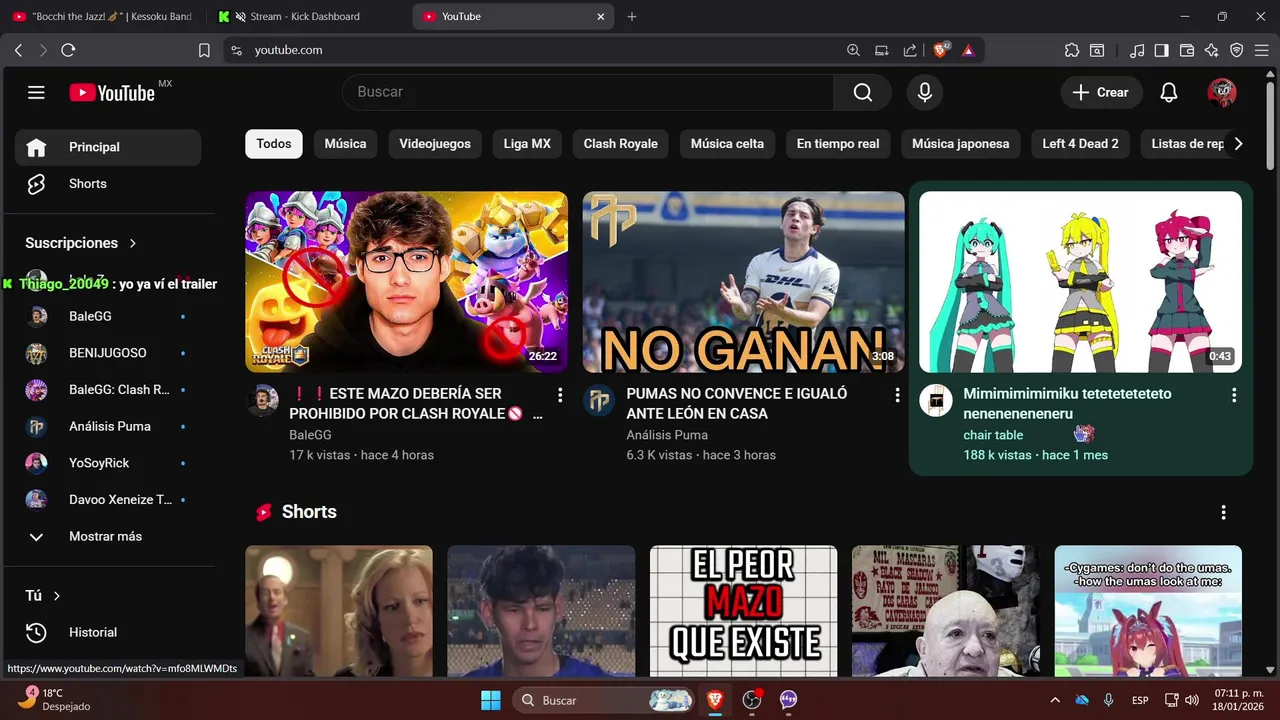
Task: Open Davoo Xeneize subscription
Action: tap(108, 499)
